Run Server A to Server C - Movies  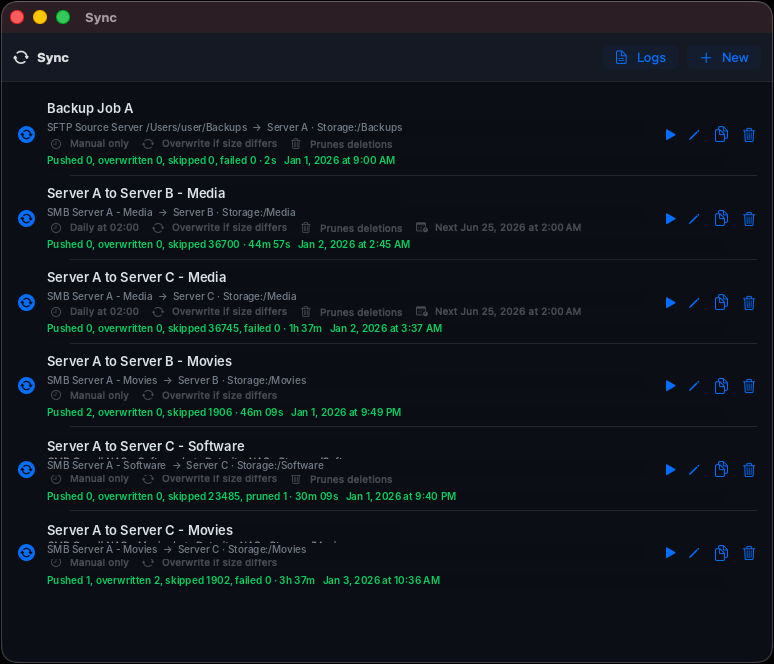pyautogui.click(x=670, y=553)
